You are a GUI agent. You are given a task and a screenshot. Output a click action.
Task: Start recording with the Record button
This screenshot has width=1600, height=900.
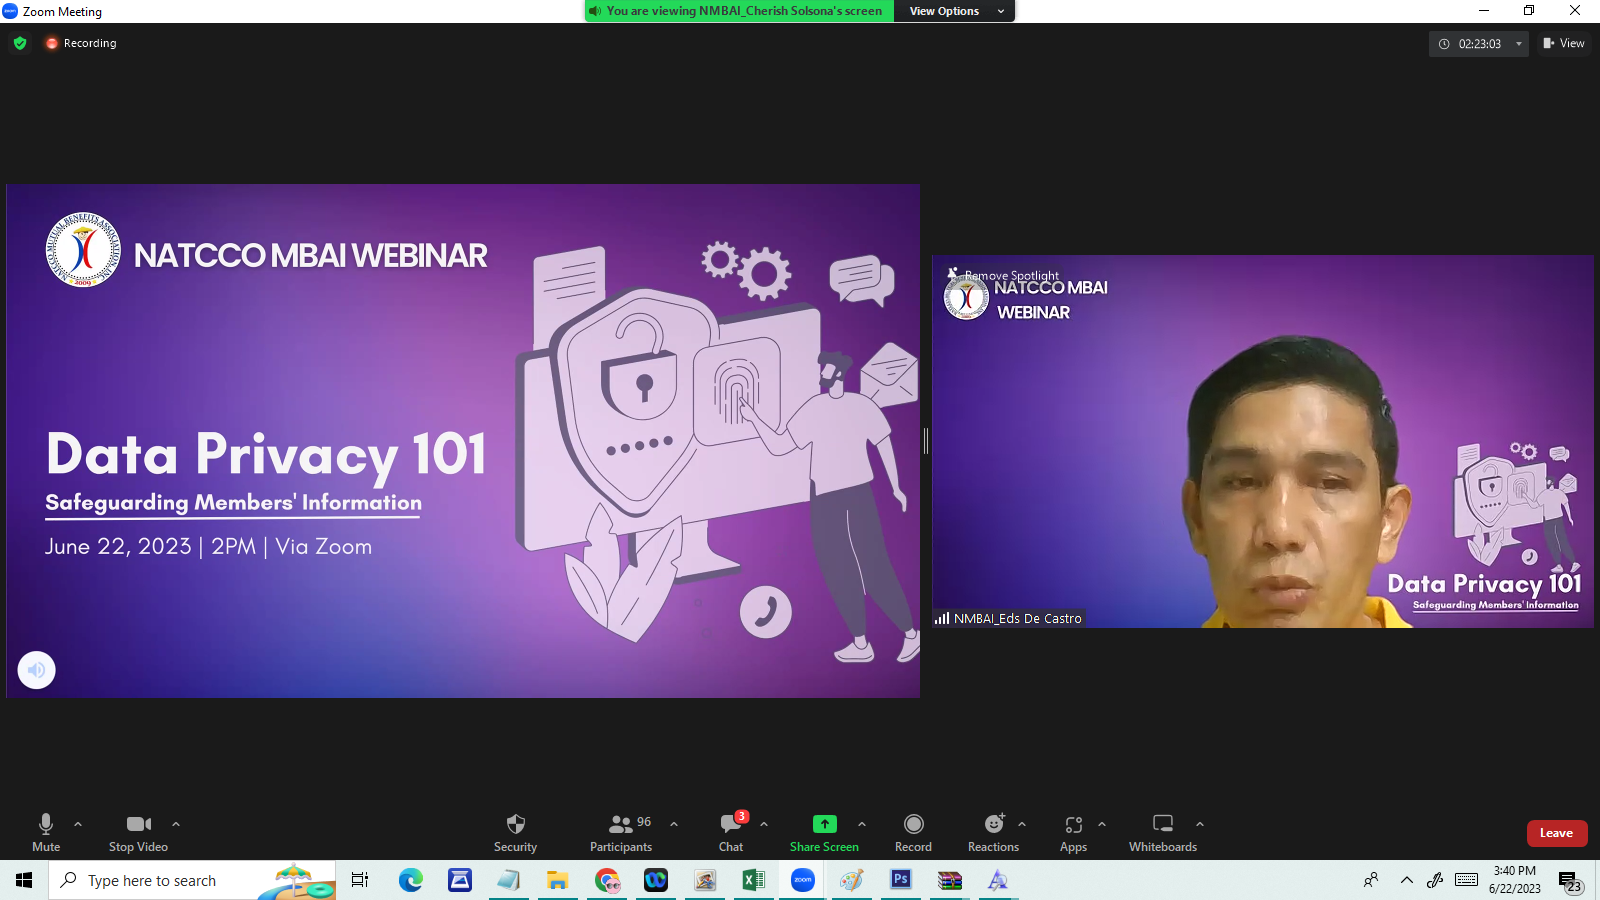coord(913,833)
